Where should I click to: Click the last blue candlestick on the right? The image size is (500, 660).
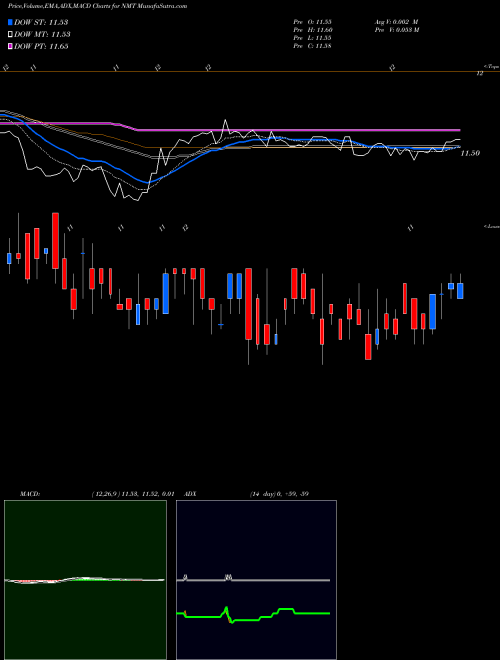coord(460,291)
